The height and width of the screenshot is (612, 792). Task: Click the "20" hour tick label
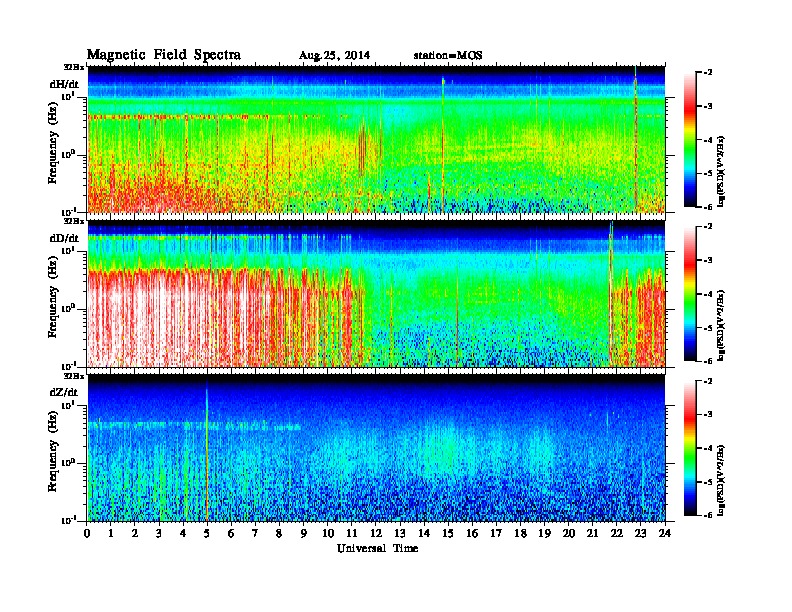coord(569,534)
